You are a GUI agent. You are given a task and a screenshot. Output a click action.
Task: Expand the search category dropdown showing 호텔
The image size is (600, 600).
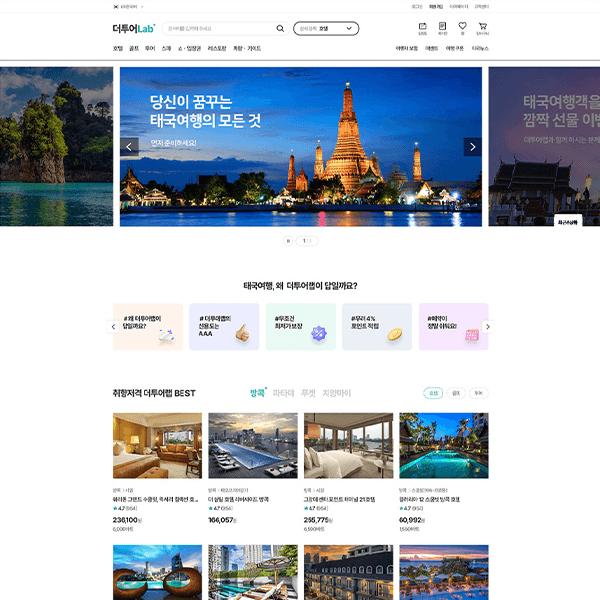coord(326,28)
